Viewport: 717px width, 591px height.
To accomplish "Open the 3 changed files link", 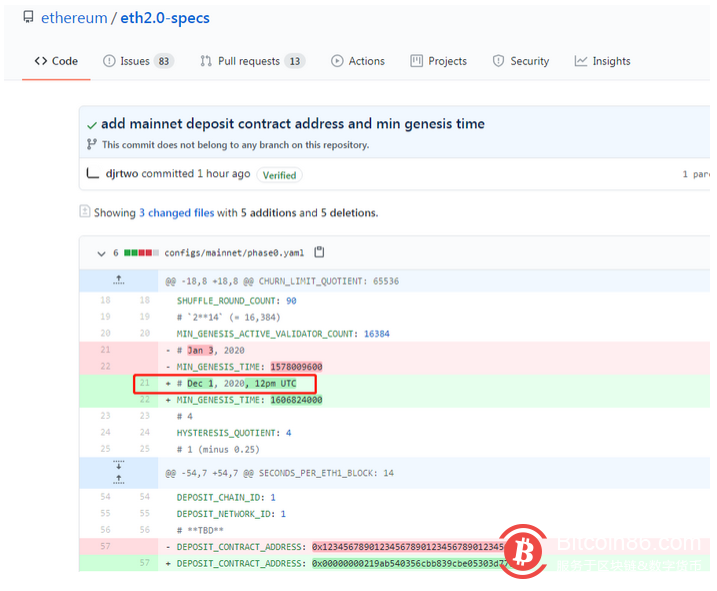I will 177,213.
